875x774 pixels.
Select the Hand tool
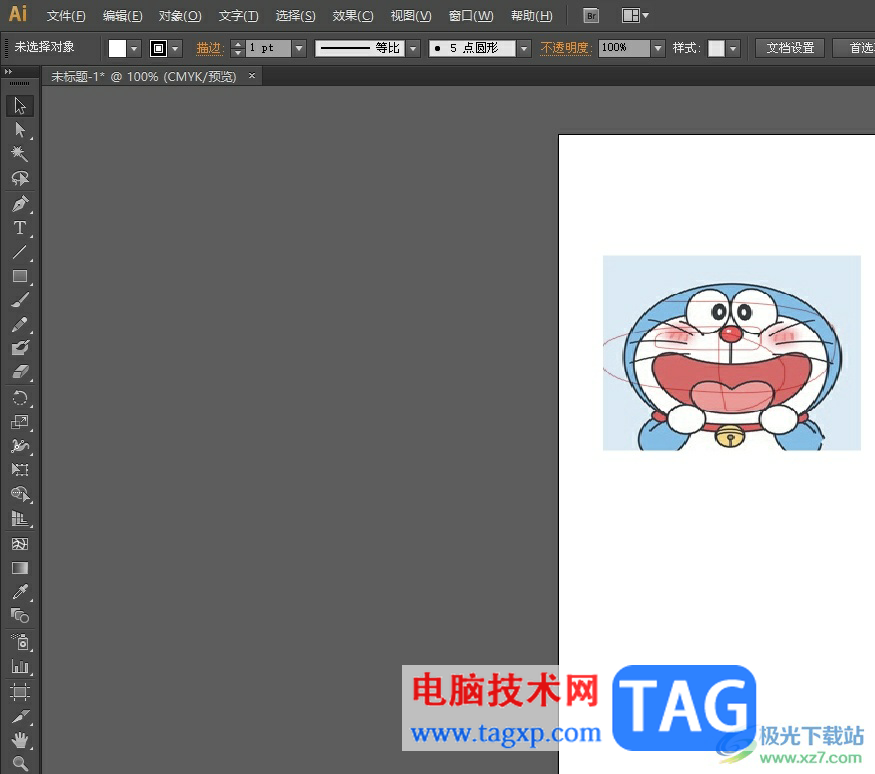(20, 741)
